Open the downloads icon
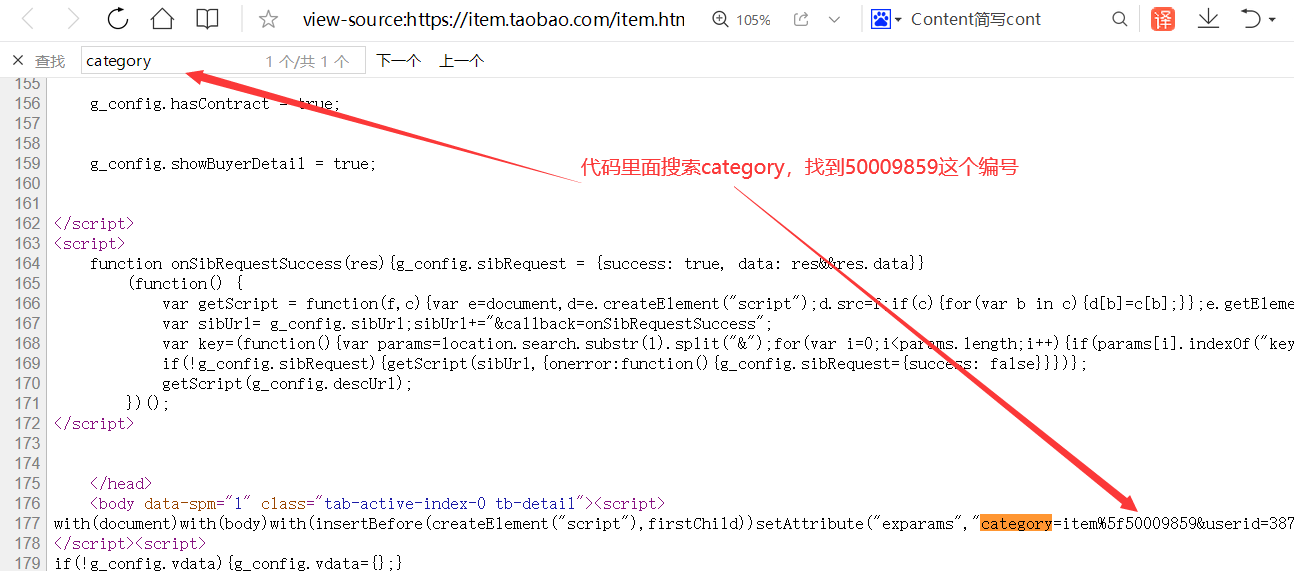Screen dimensions: 1294x571 pos(1208,19)
